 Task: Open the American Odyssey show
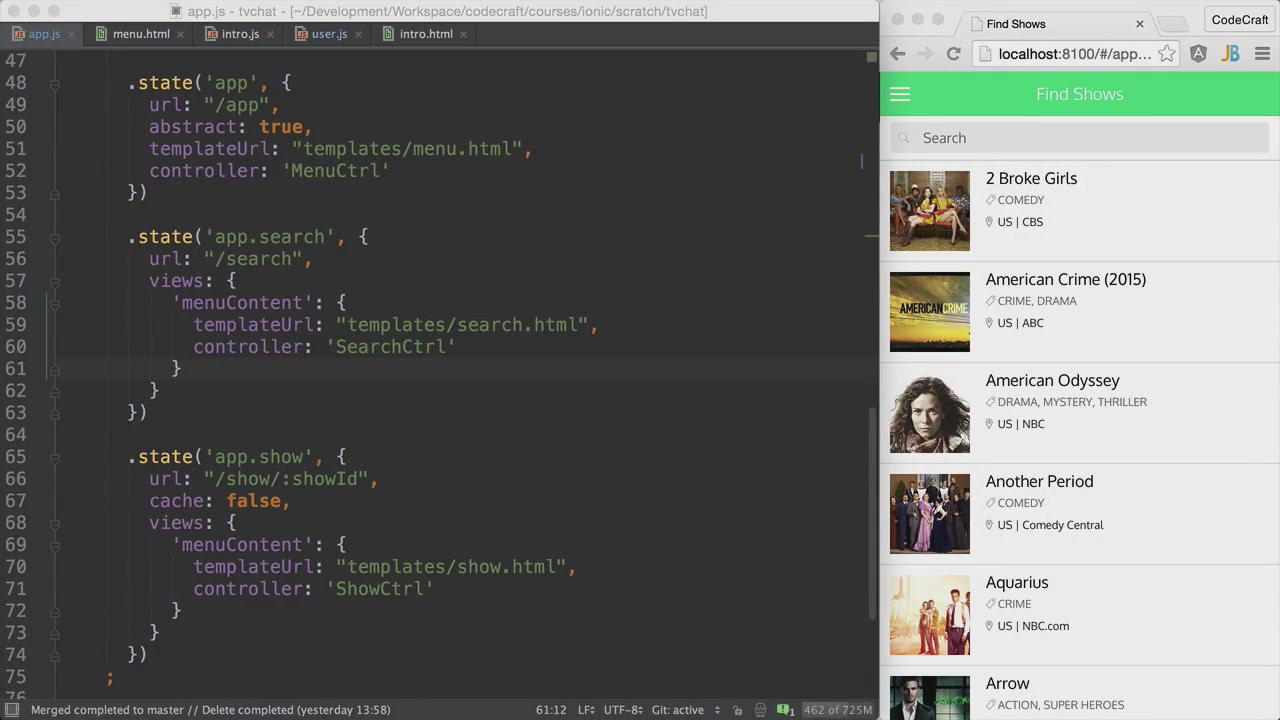coord(1080,412)
